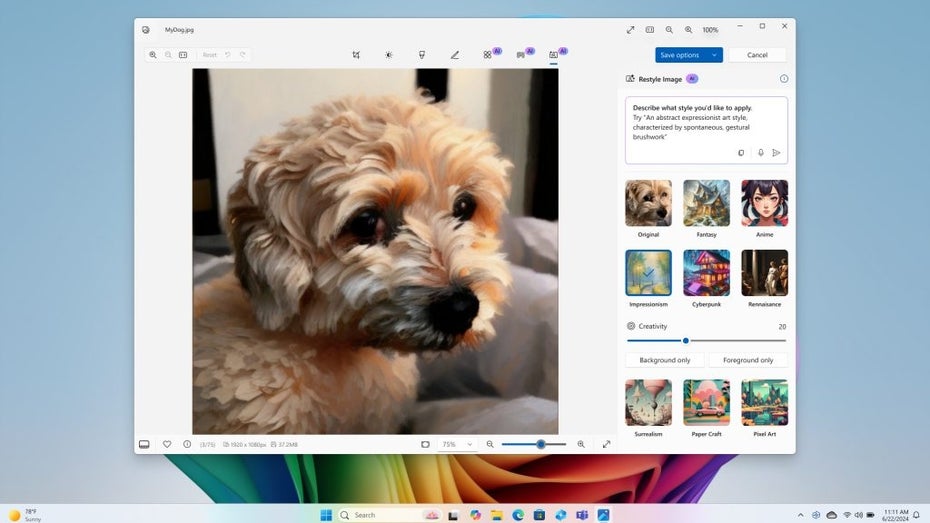Click the microphone icon in the prompt box
Image resolution: width=930 pixels, height=523 pixels.
pos(760,153)
